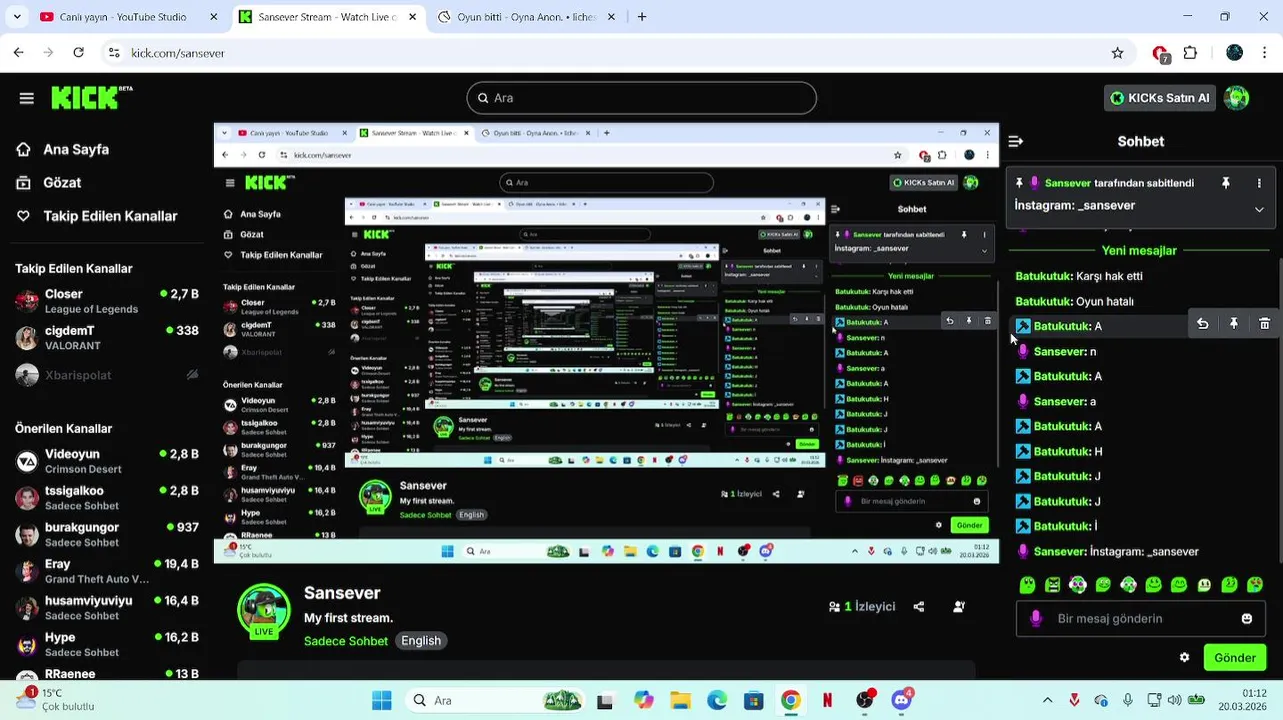The height and width of the screenshot is (720, 1283).
Task: Open a new Chrome tab
Action: (x=642, y=17)
